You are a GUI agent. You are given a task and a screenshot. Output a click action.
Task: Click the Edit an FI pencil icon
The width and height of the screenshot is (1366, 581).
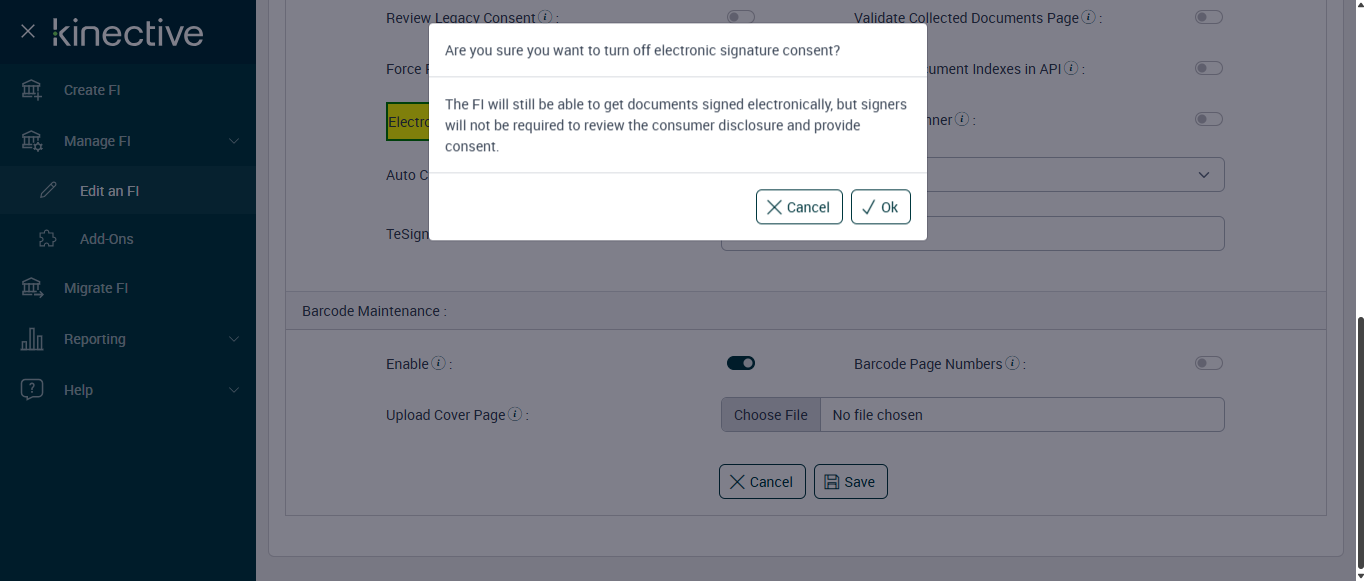(48, 191)
